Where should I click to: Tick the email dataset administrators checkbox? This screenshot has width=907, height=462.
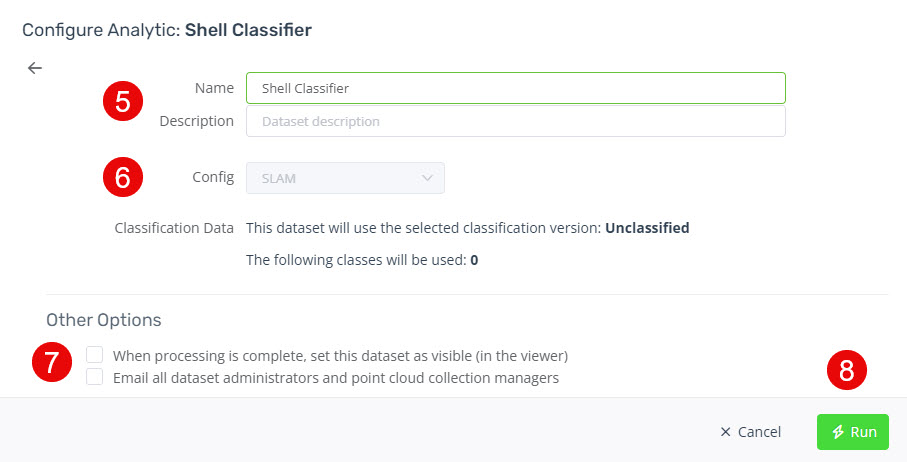[94, 377]
